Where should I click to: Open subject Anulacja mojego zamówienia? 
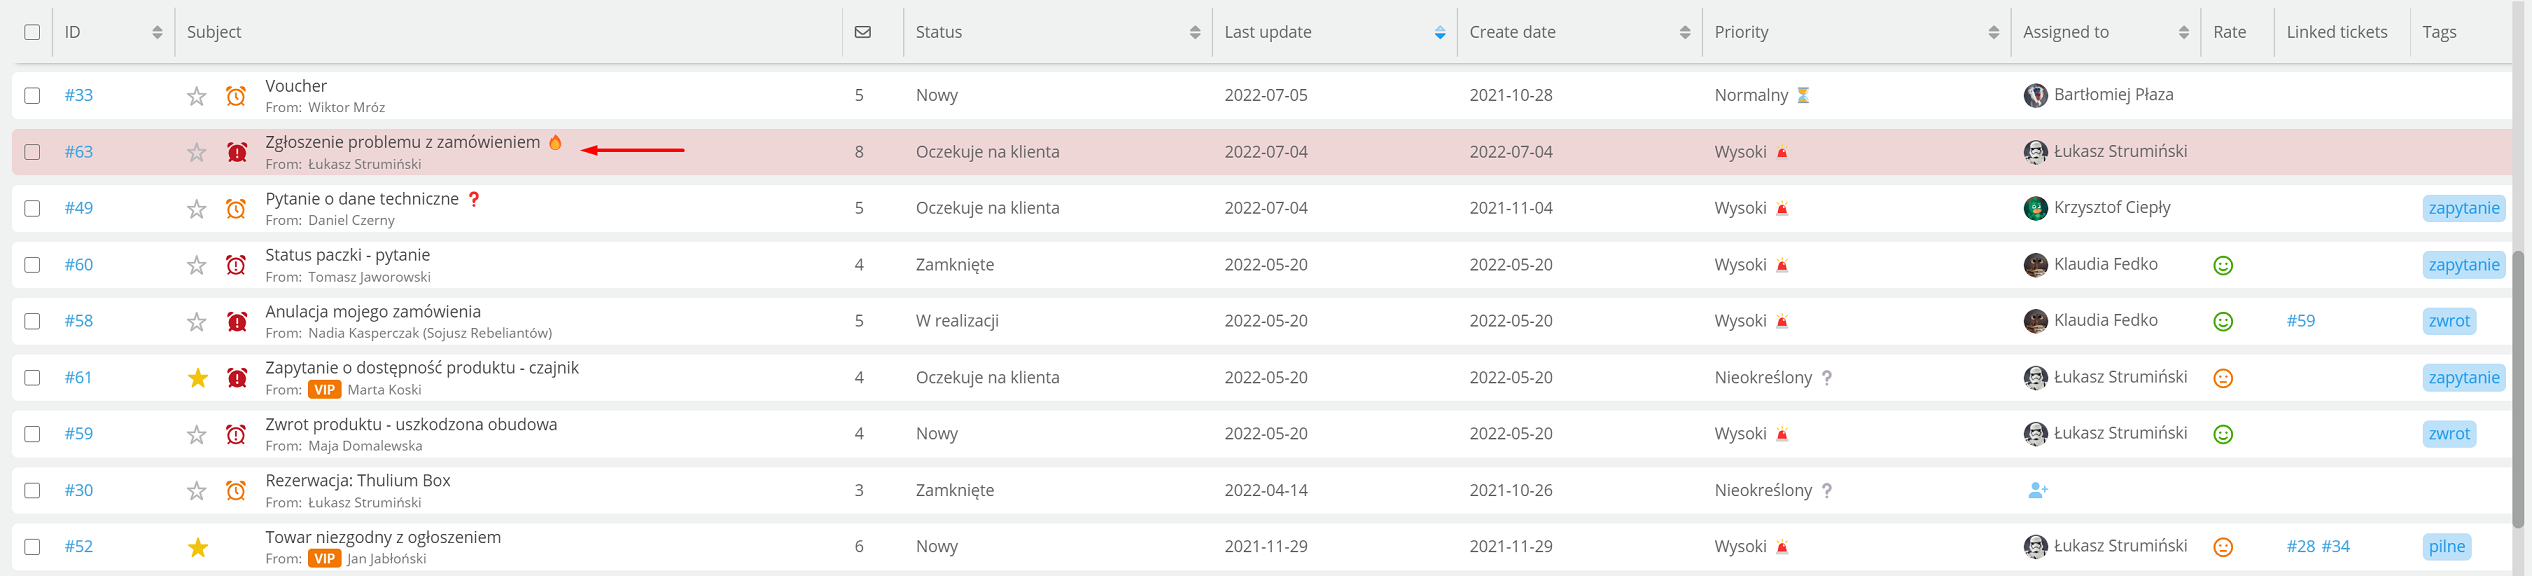pos(373,311)
